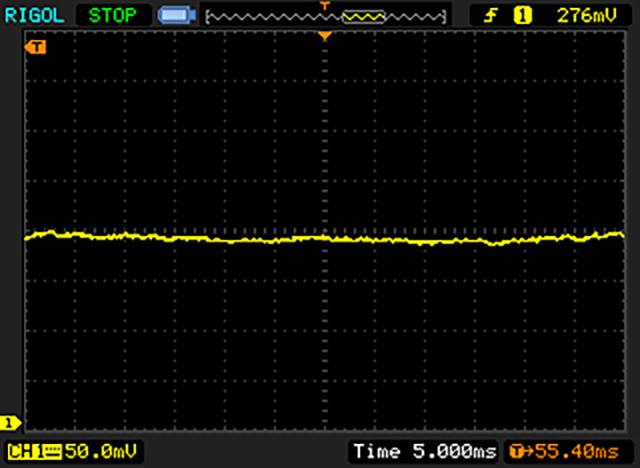Click the waveform memory overview bar
Image resolution: width=640 pixels, height=468 pixels.
(x=326, y=17)
